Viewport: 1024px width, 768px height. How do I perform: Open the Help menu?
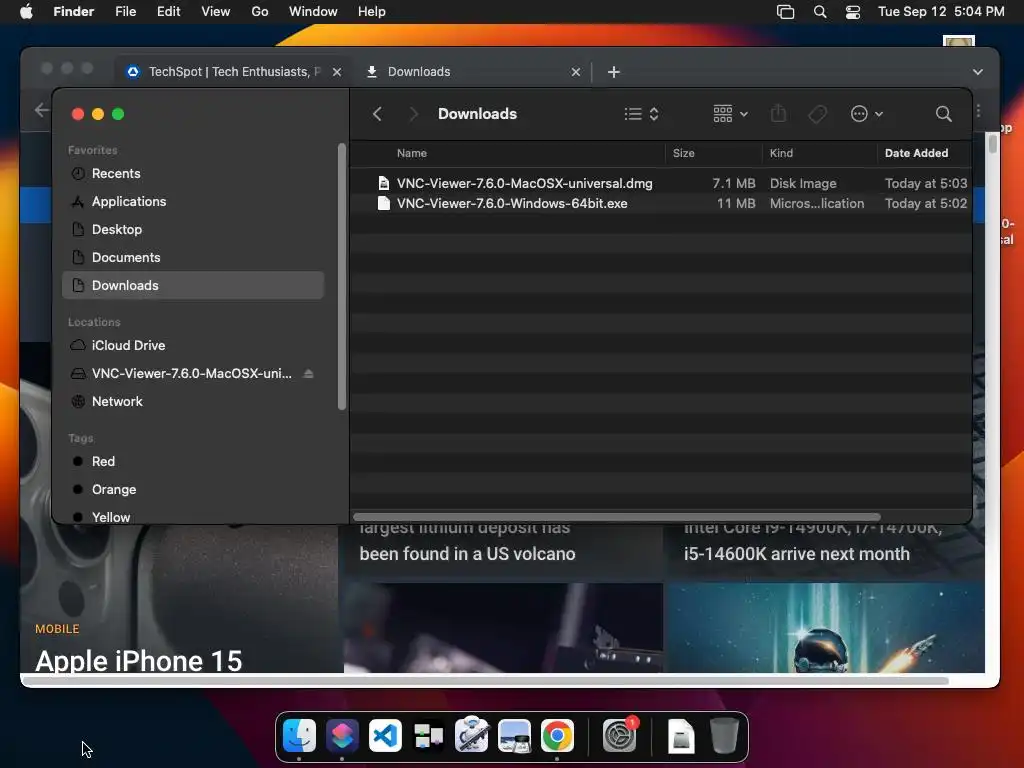tap(372, 12)
